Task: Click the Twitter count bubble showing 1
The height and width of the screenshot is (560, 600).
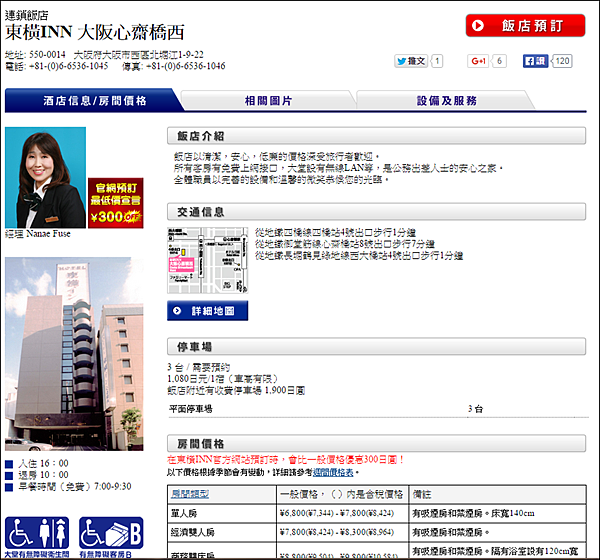Action: tap(437, 61)
